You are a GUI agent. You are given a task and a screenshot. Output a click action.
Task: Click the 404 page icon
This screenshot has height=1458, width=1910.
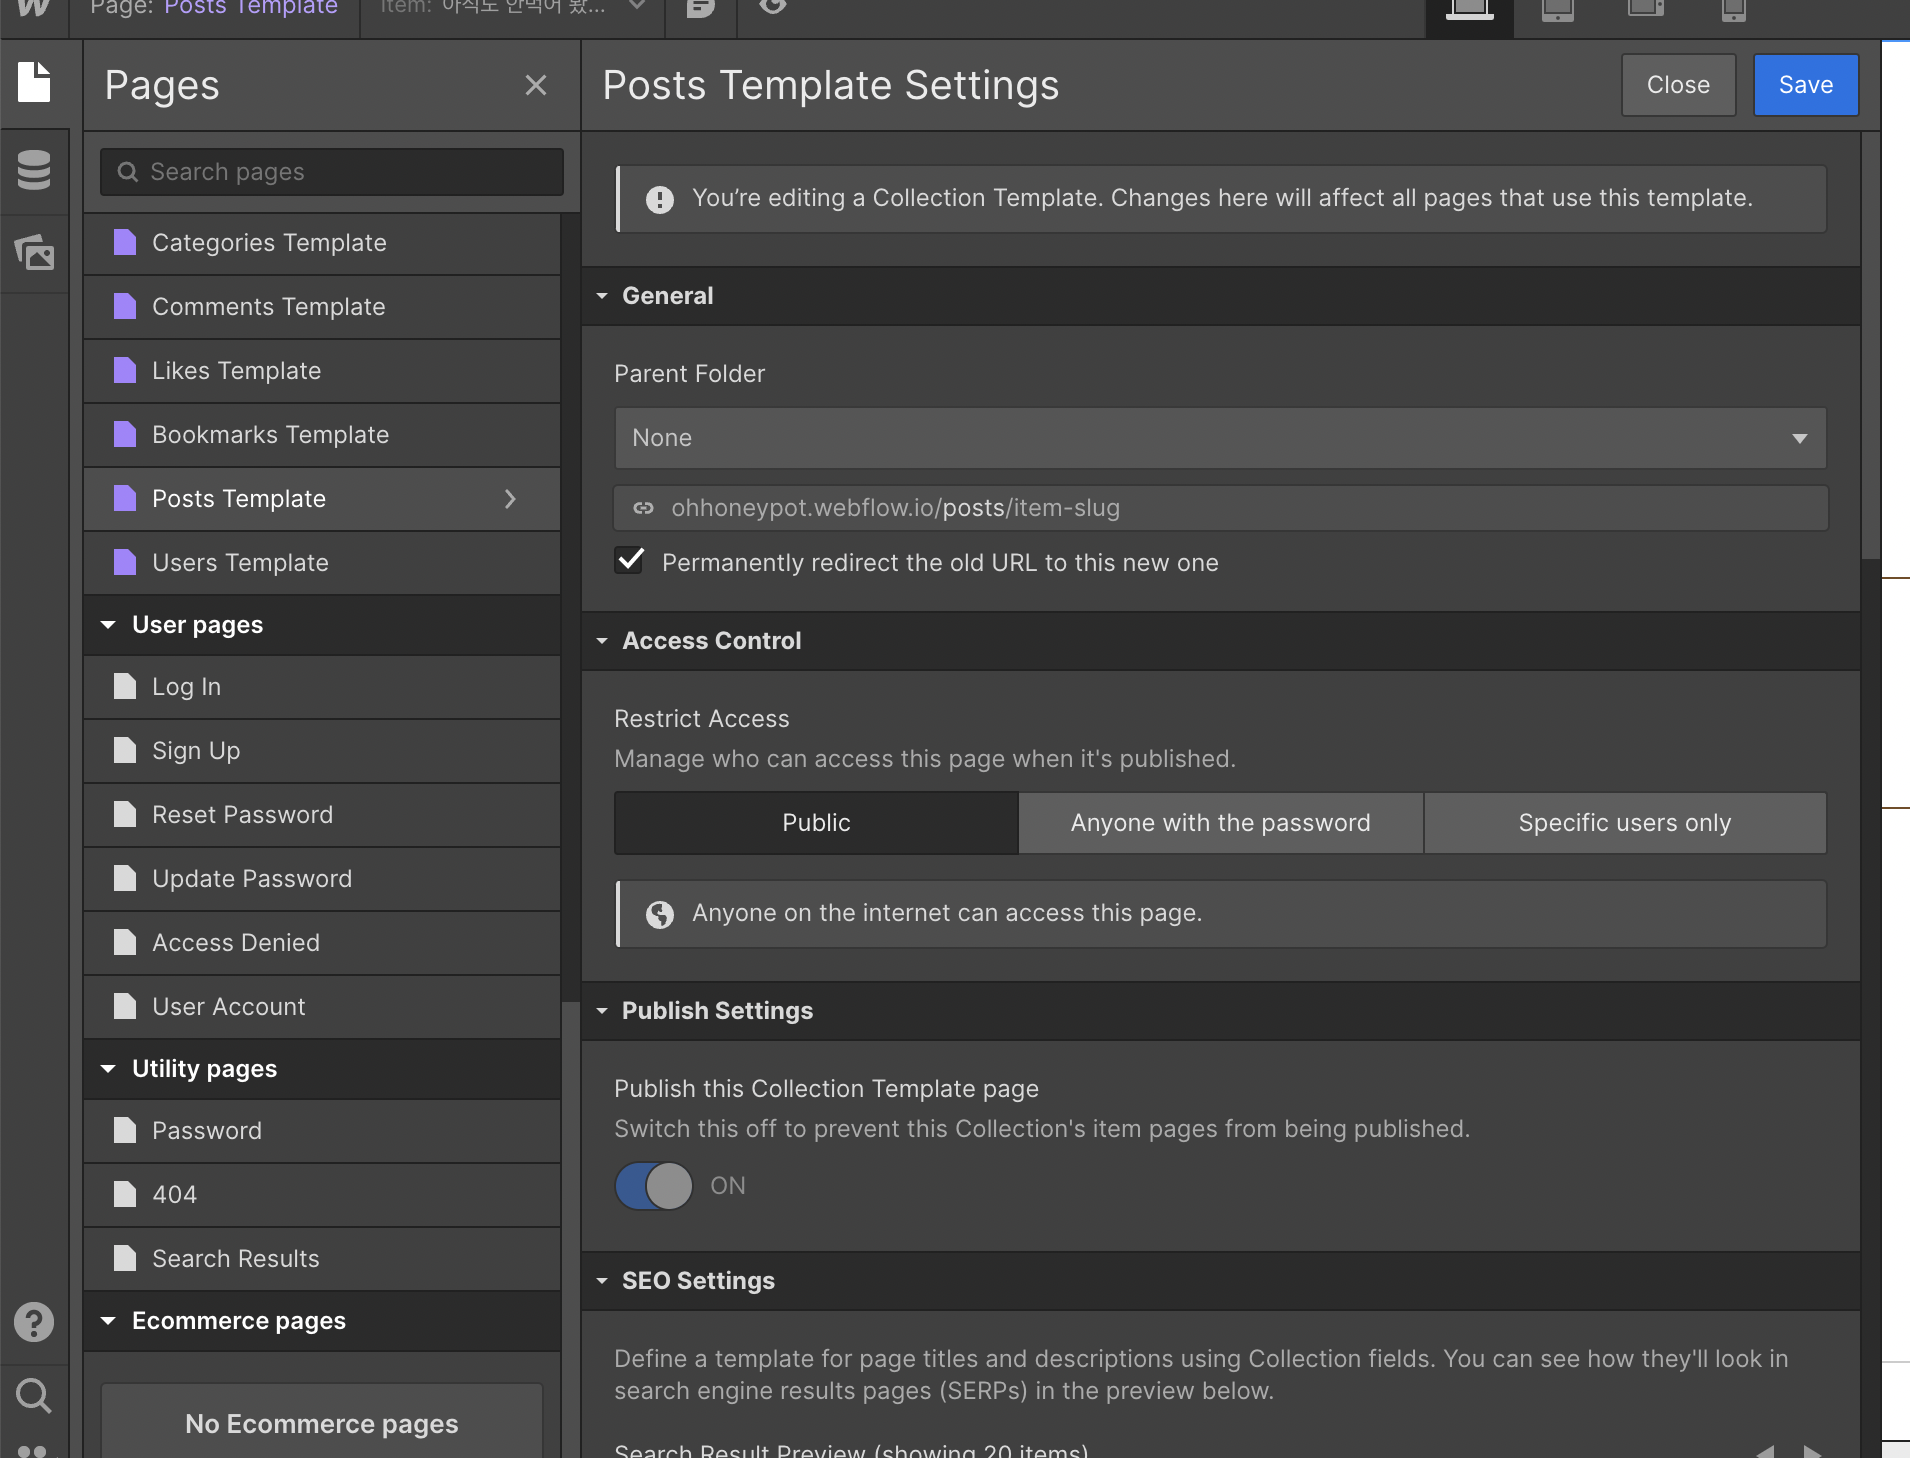click(125, 1194)
